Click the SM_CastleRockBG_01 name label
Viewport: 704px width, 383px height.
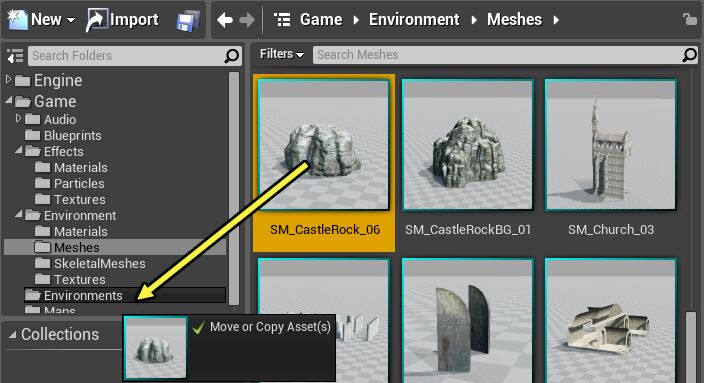(468, 229)
